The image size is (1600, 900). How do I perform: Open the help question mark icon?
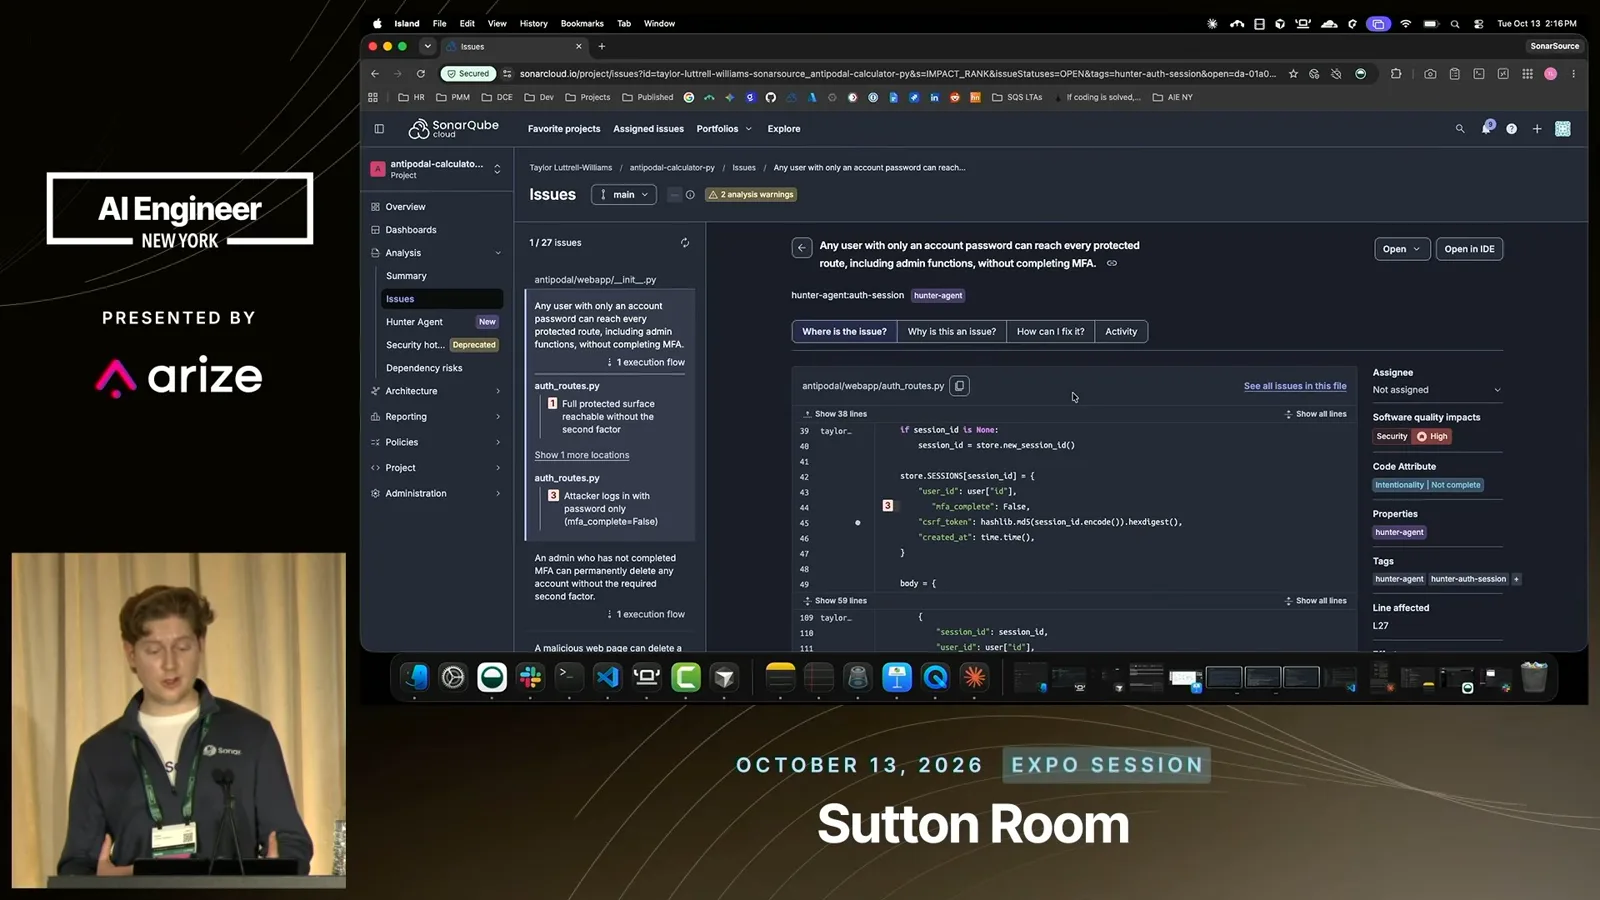click(1511, 129)
